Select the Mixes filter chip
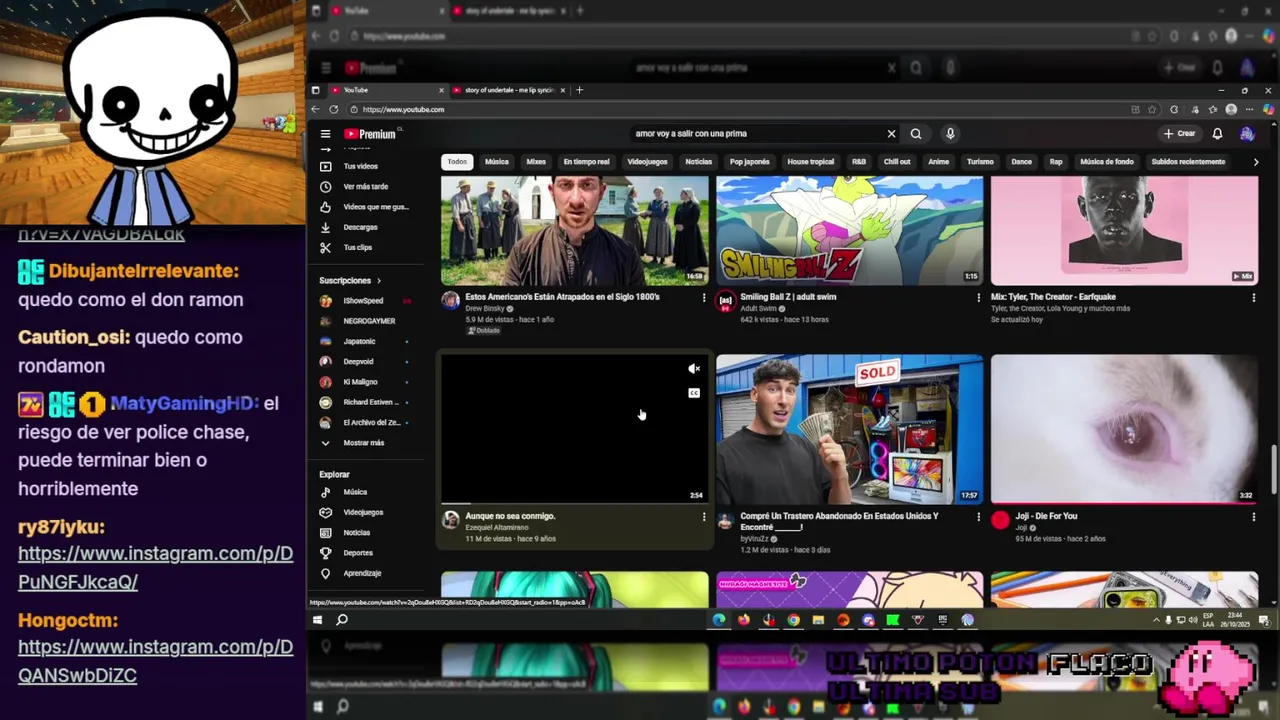The image size is (1280, 720). pyautogui.click(x=536, y=162)
